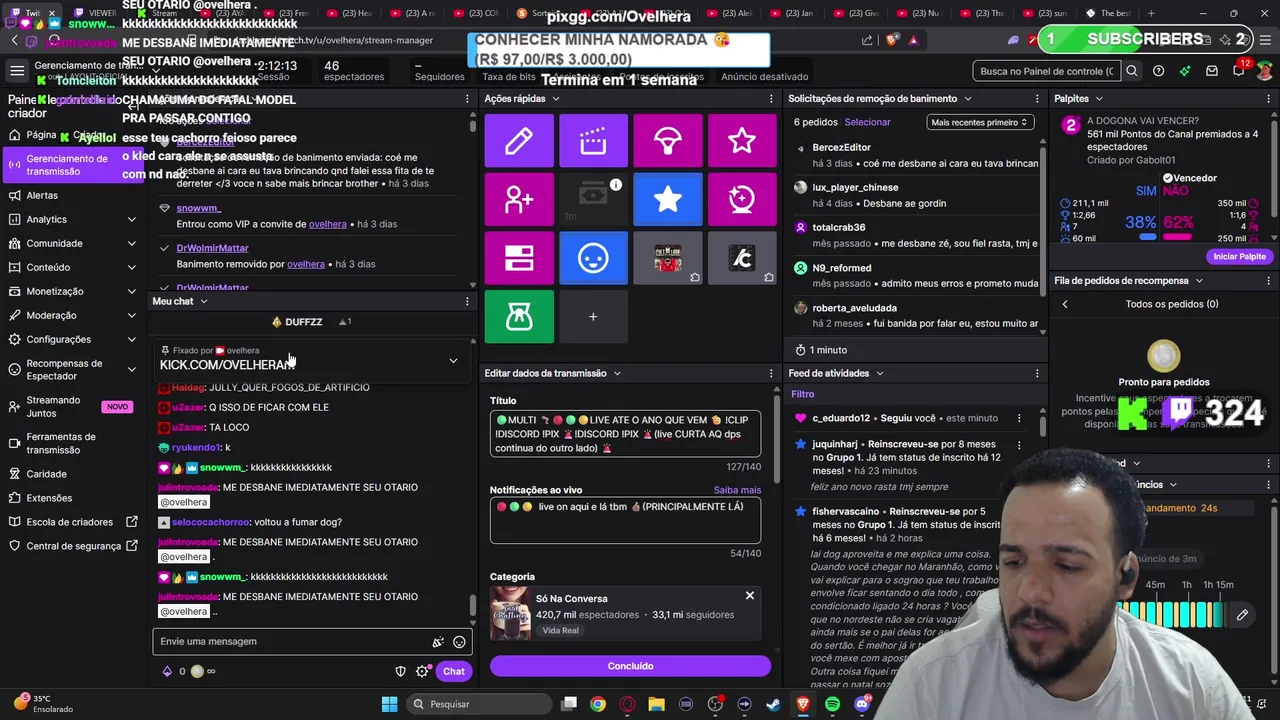Viewport: 1280px width, 720px height.
Task: Click the info badge on the disabled ad tile
Action: click(616, 184)
